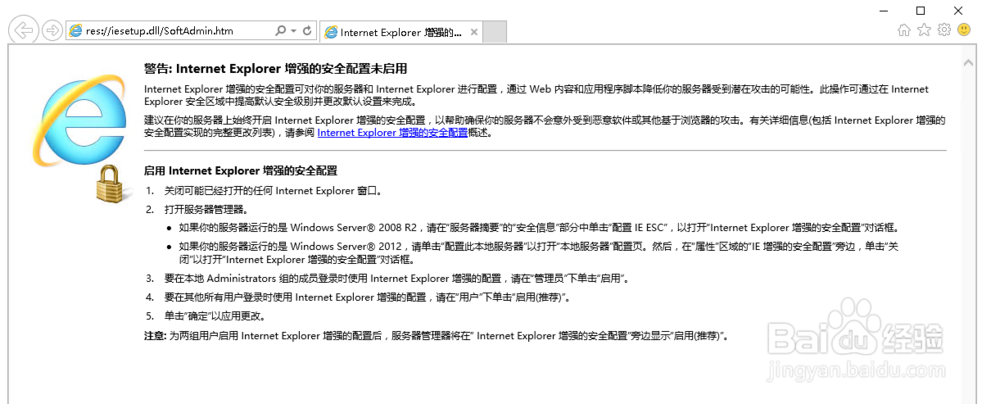Image resolution: width=1000 pixels, height=404 pixels.
Task: Click step 1 text 关闭可能已经打开的任何 Internet Explorer 窗口
Action: [x=273, y=190]
